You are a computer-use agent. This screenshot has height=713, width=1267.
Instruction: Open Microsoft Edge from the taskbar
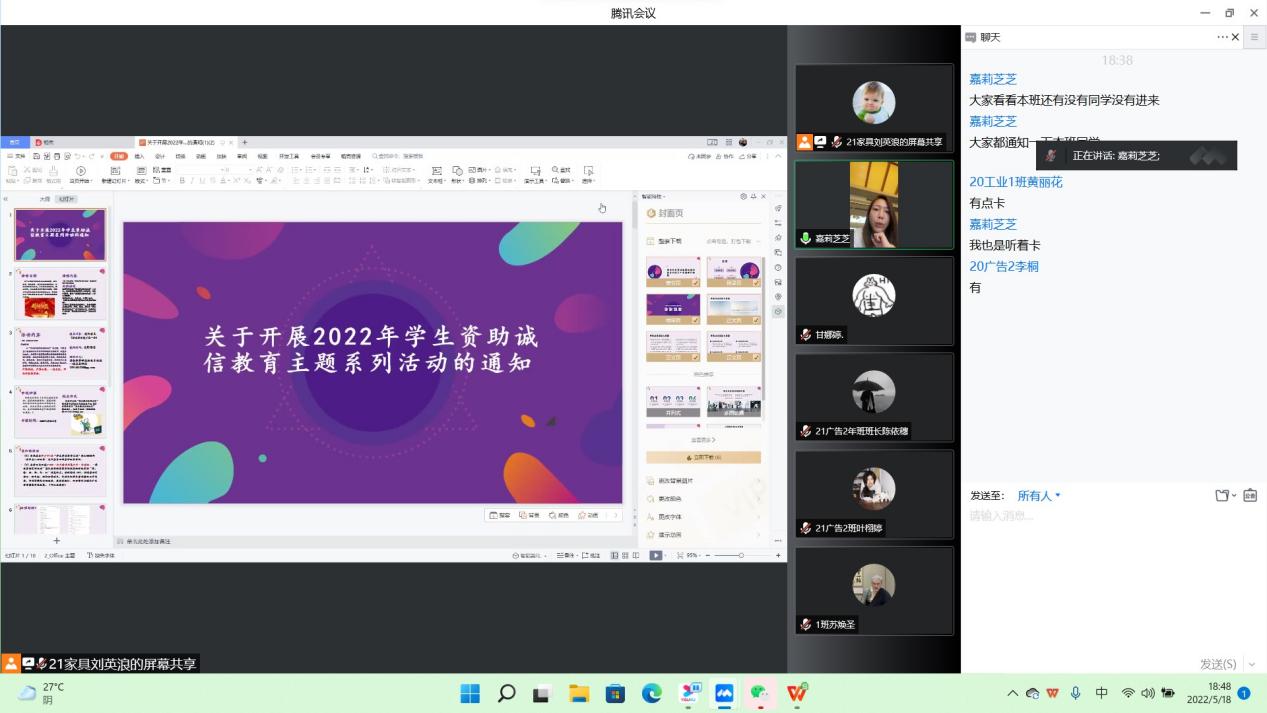[652, 693]
